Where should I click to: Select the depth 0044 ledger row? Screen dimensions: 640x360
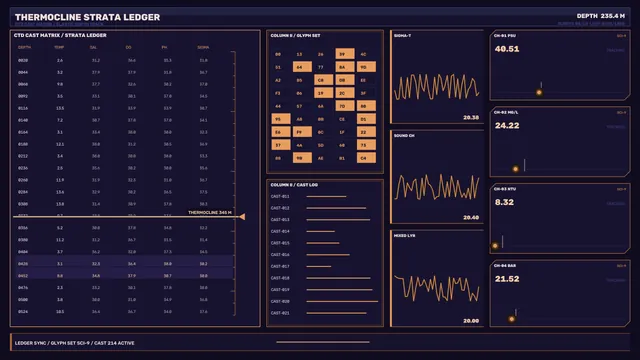click(124, 72)
